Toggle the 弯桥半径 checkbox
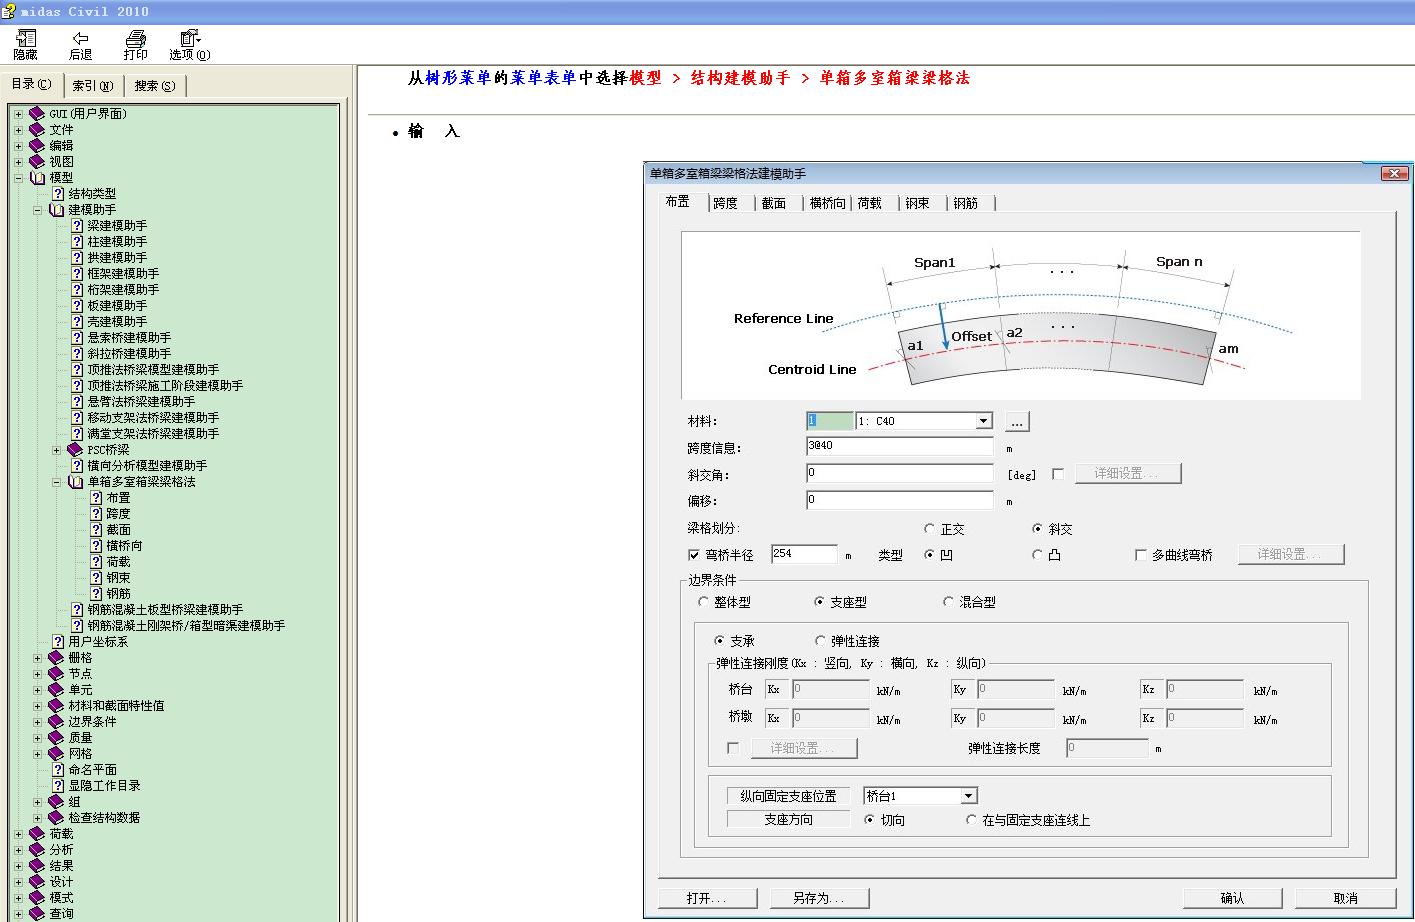The height and width of the screenshot is (922, 1415). [693, 555]
